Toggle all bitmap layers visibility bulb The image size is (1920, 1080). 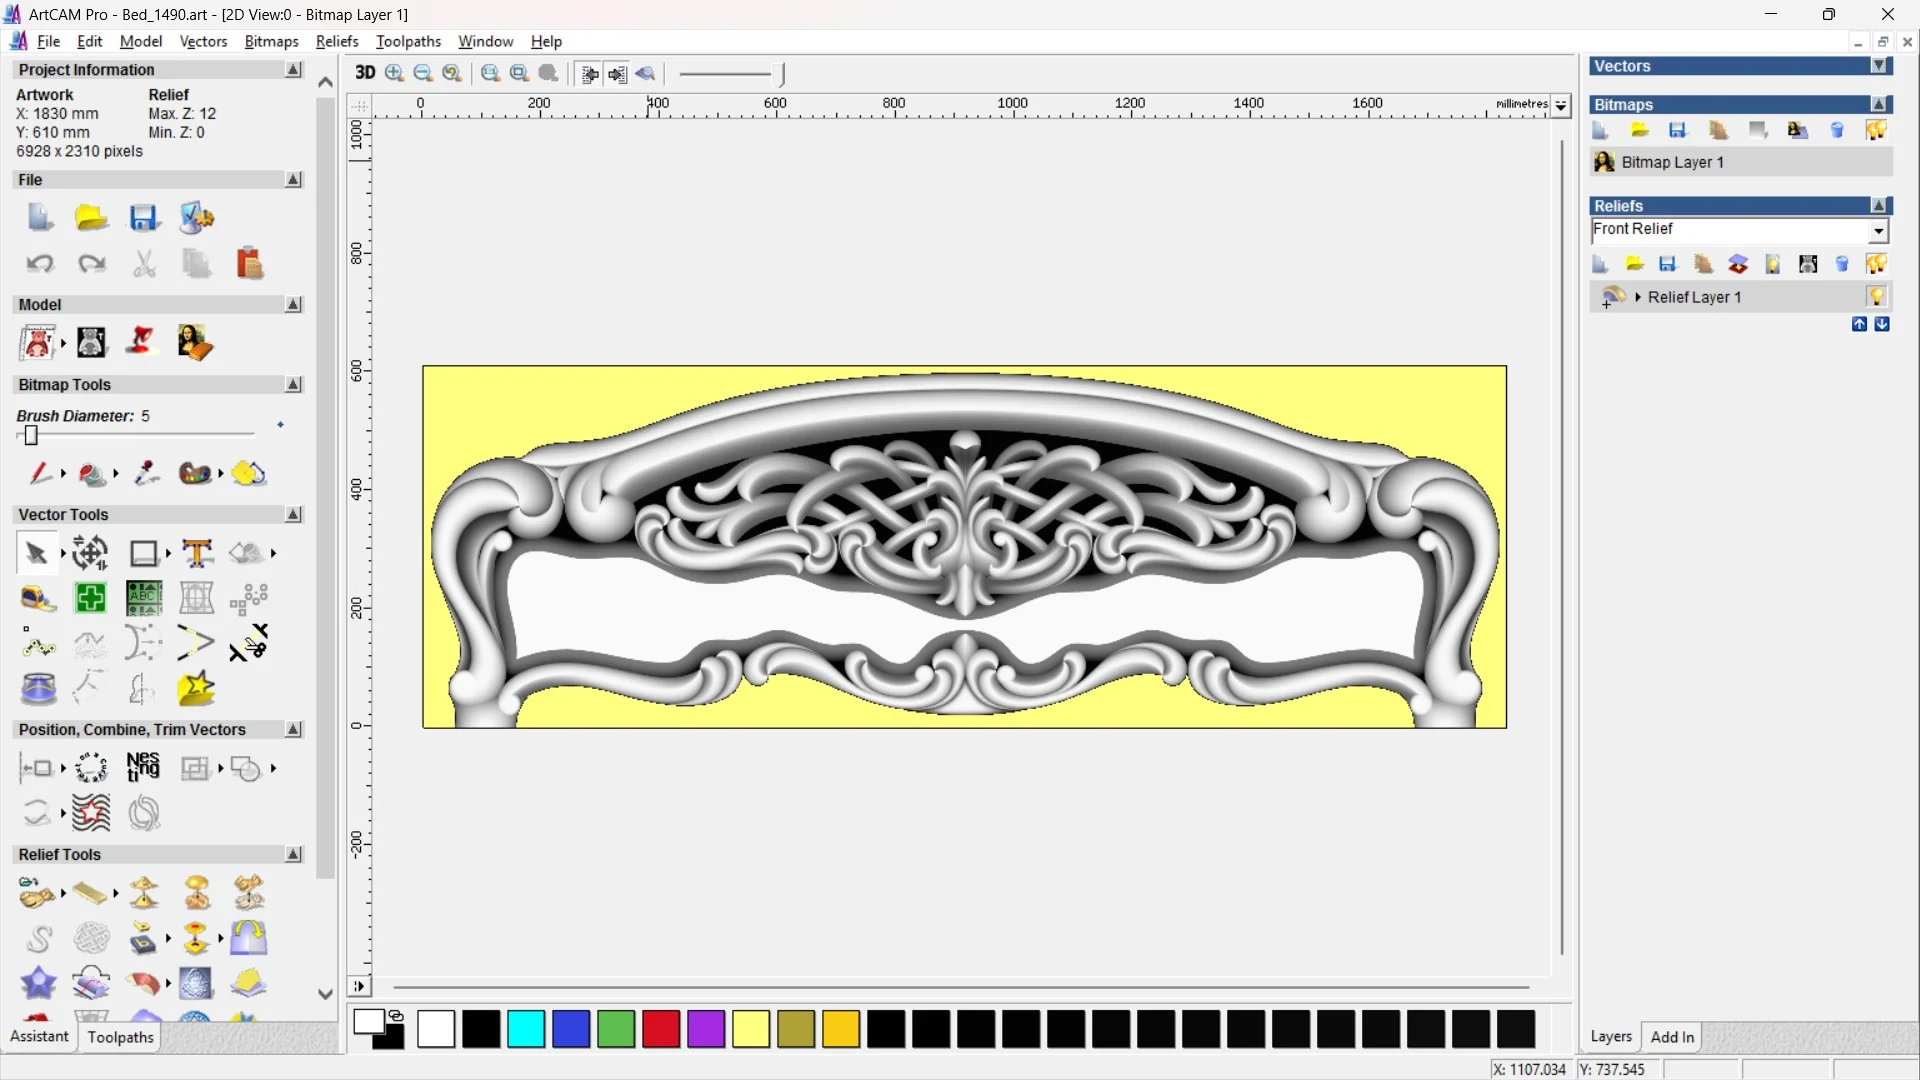click(x=1876, y=131)
